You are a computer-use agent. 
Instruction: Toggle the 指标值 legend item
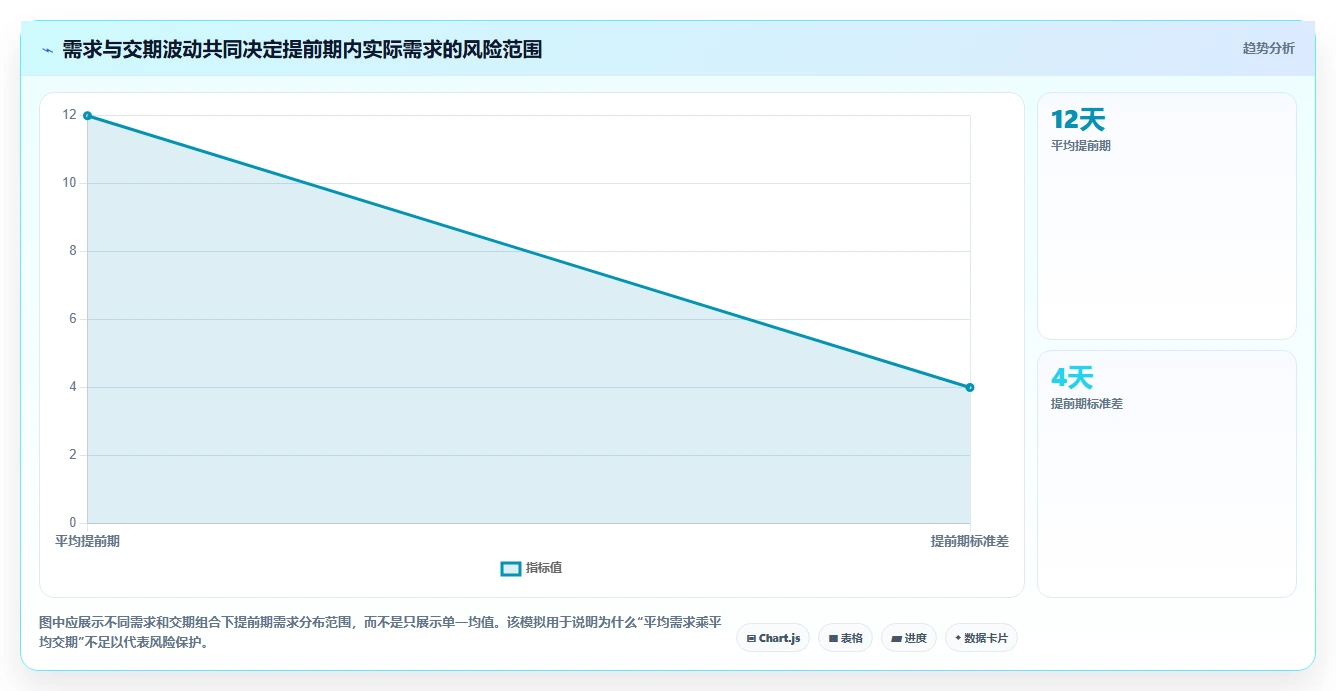point(531,568)
